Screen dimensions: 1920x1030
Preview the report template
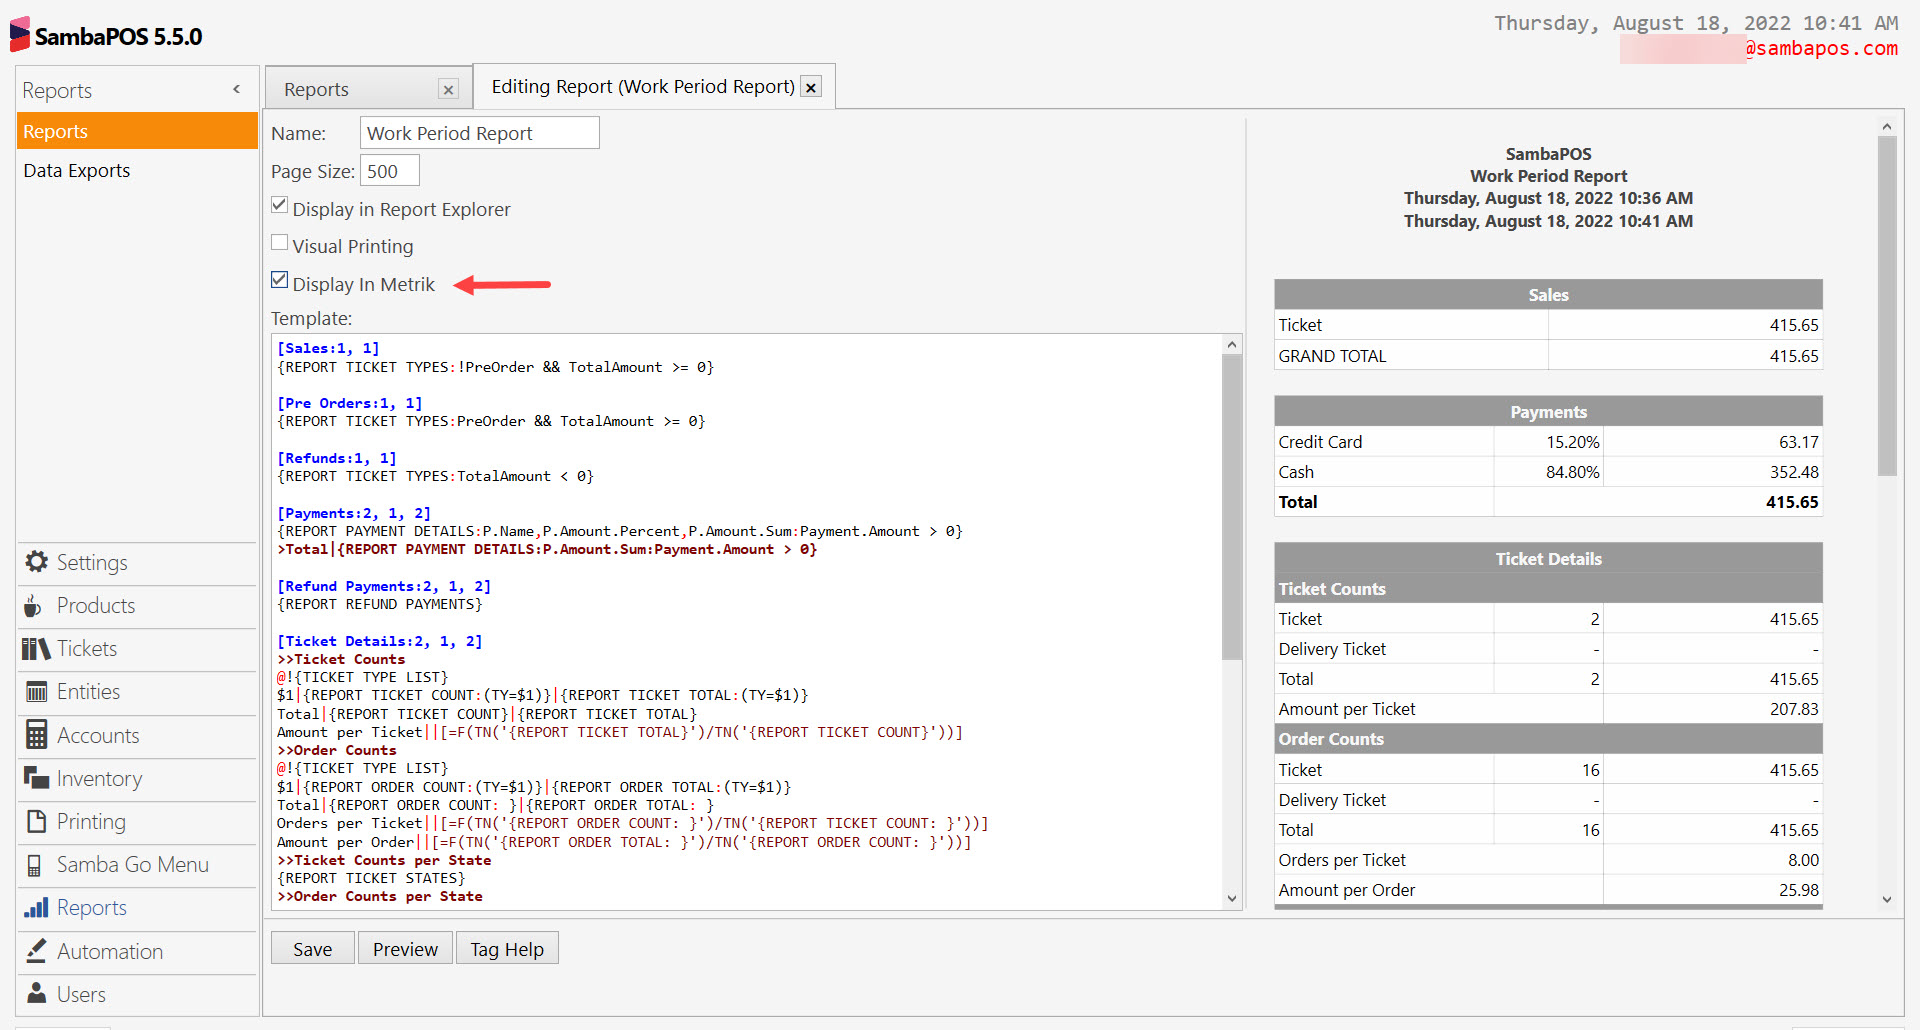click(404, 948)
